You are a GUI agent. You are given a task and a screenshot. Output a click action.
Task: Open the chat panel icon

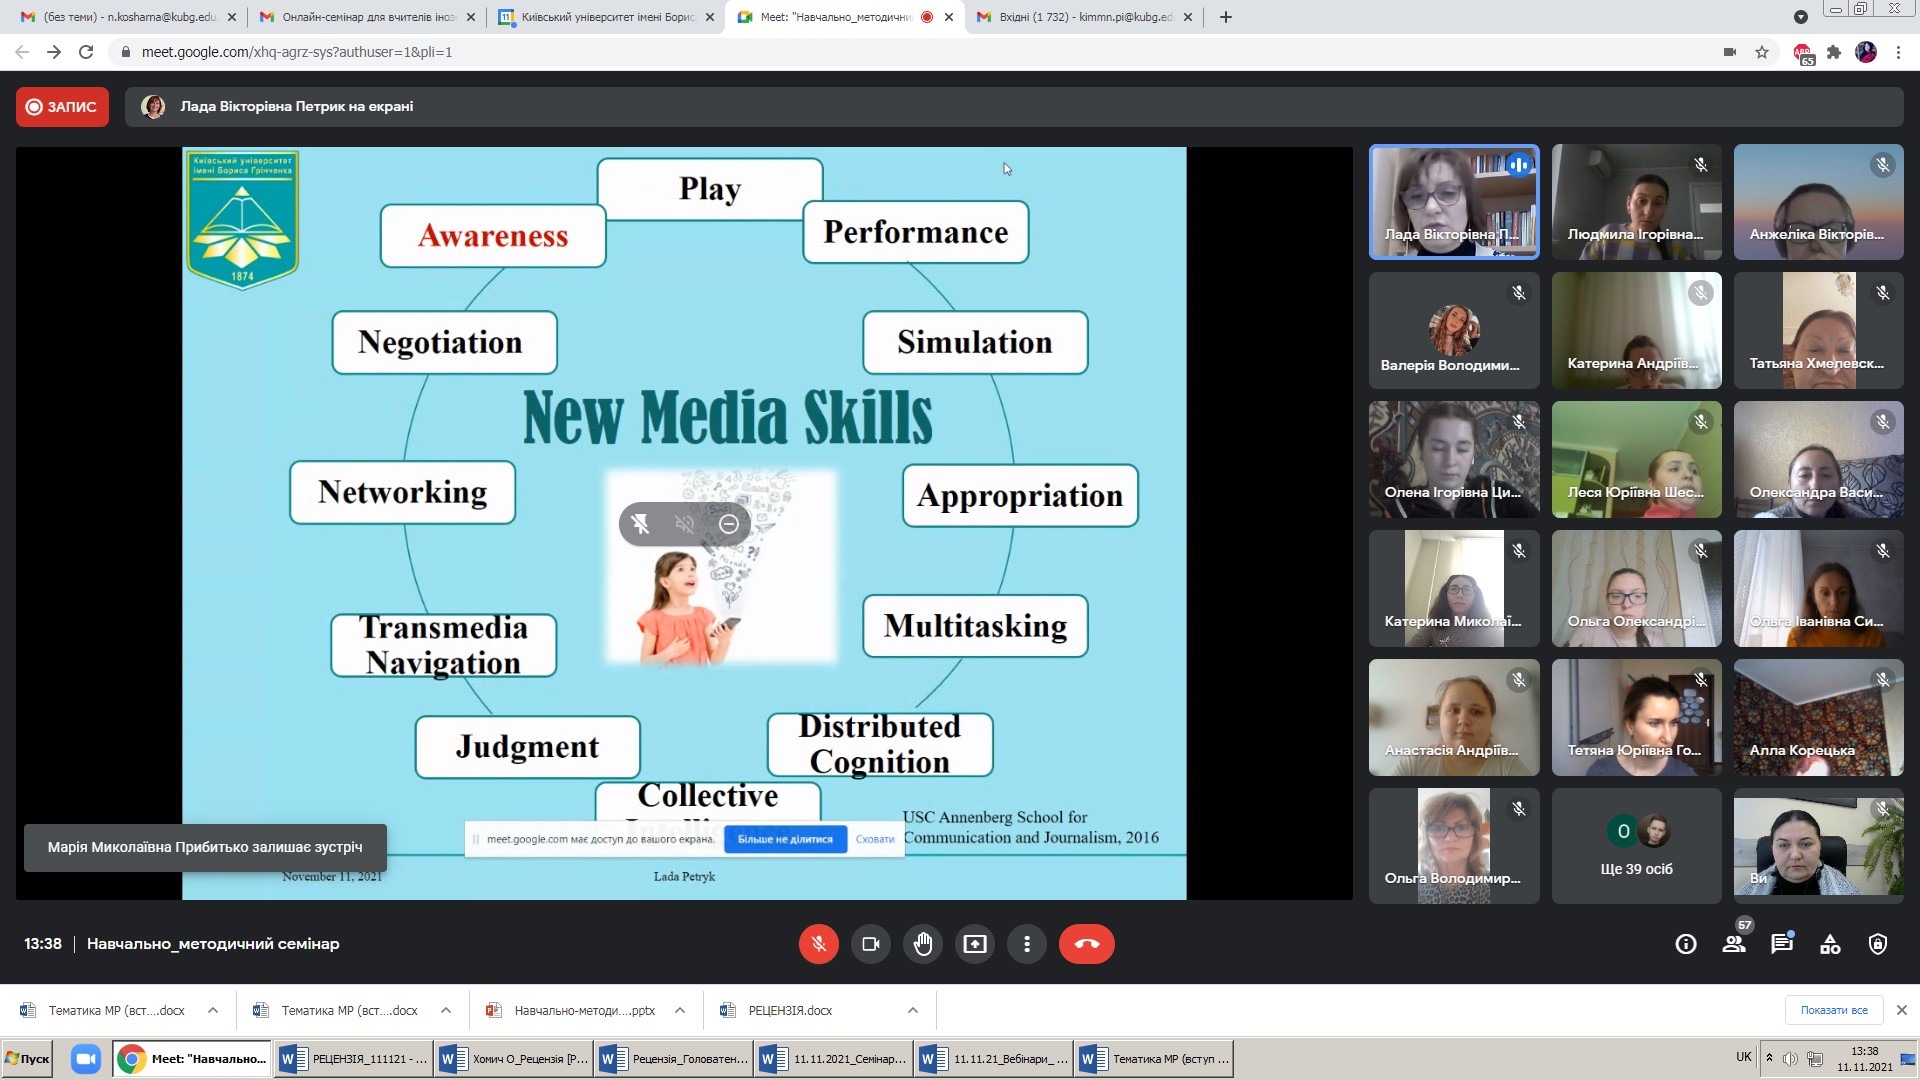coord(1781,944)
